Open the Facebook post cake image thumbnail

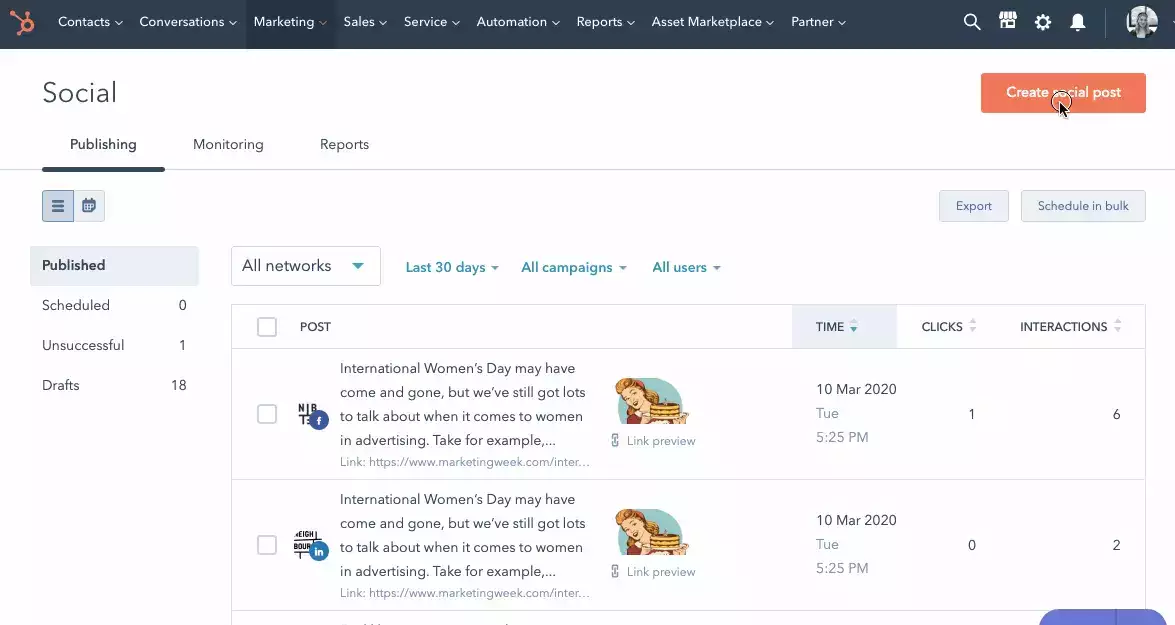pyautogui.click(x=651, y=401)
